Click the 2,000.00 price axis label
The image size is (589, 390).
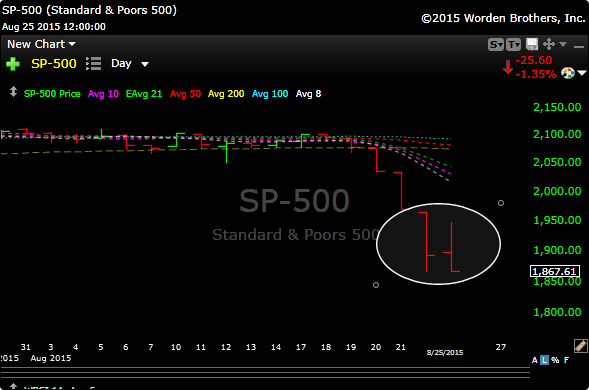tap(557, 191)
